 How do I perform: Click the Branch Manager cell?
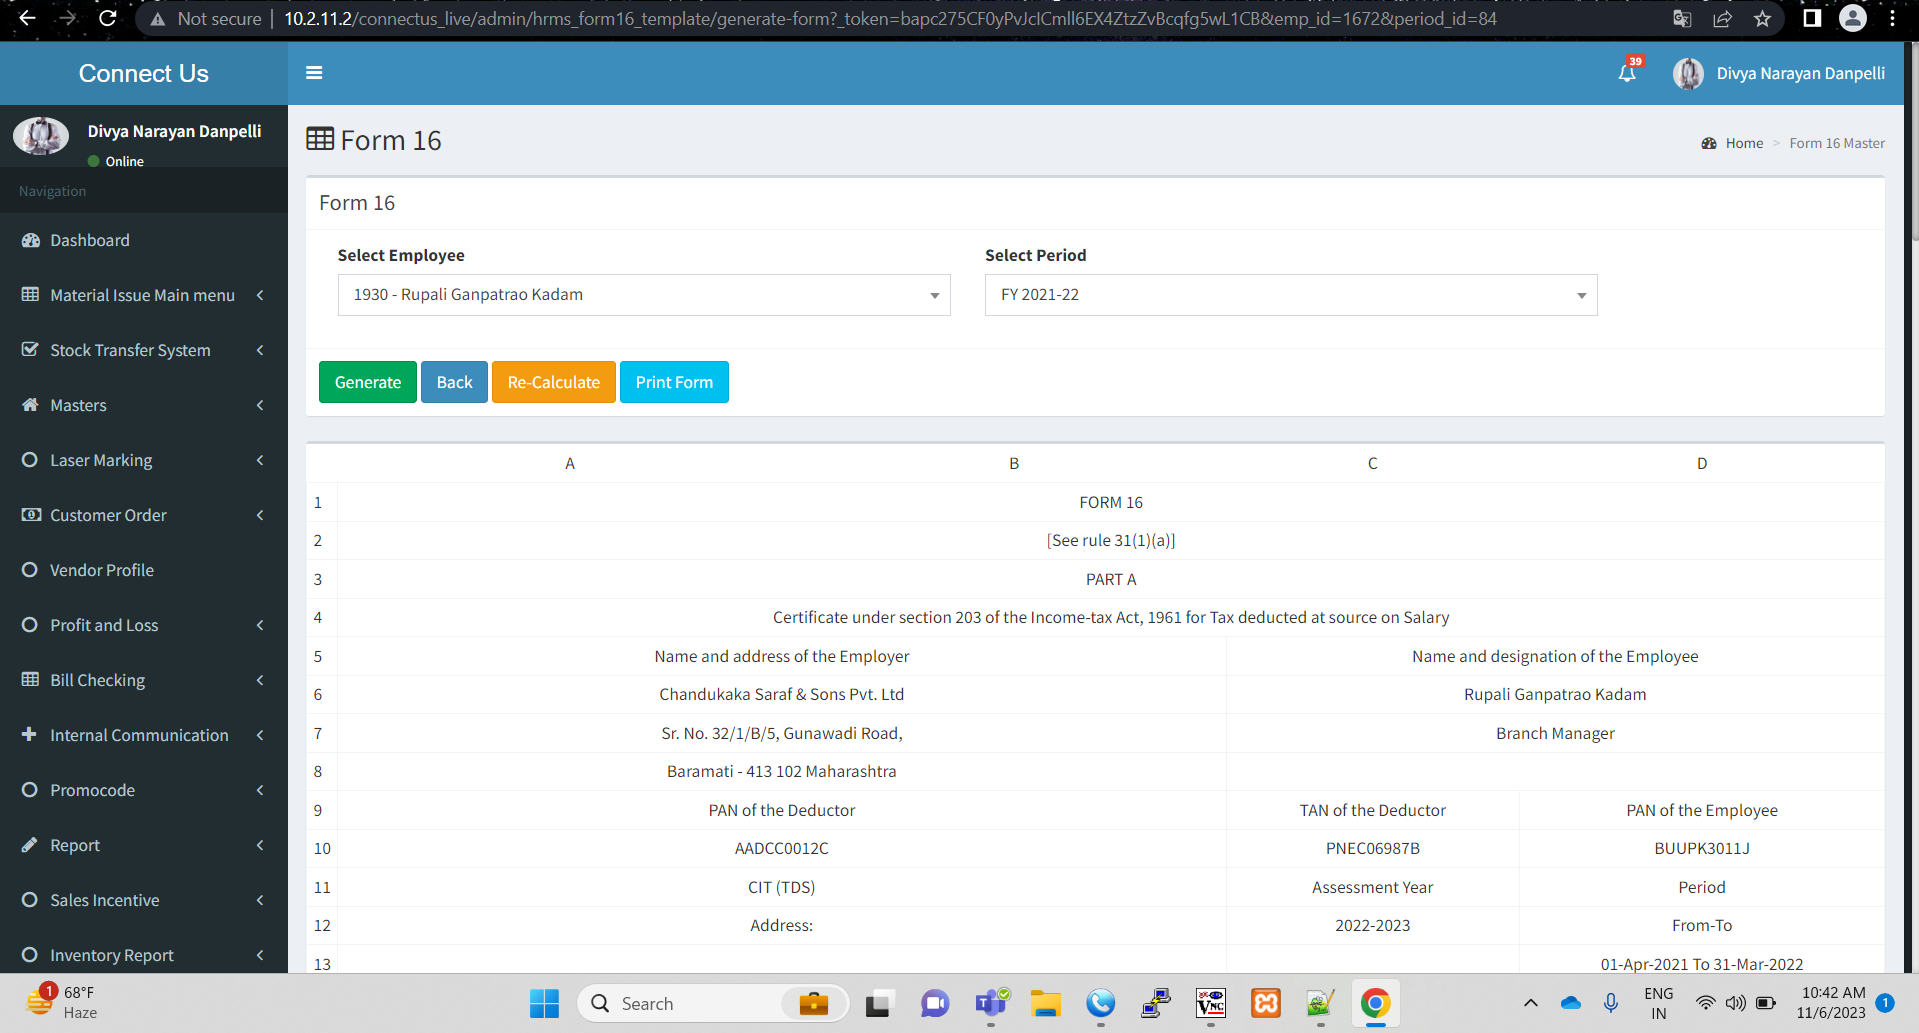[x=1555, y=733]
